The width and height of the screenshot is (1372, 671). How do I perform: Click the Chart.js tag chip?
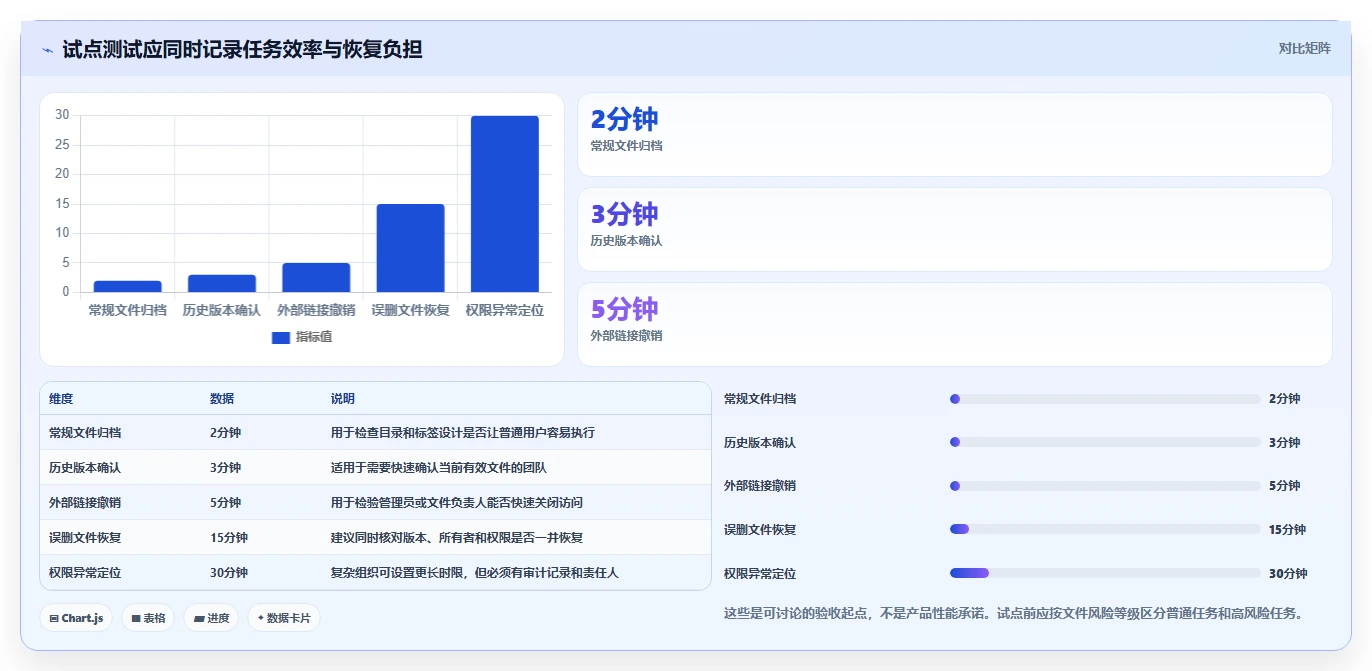click(76, 618)
